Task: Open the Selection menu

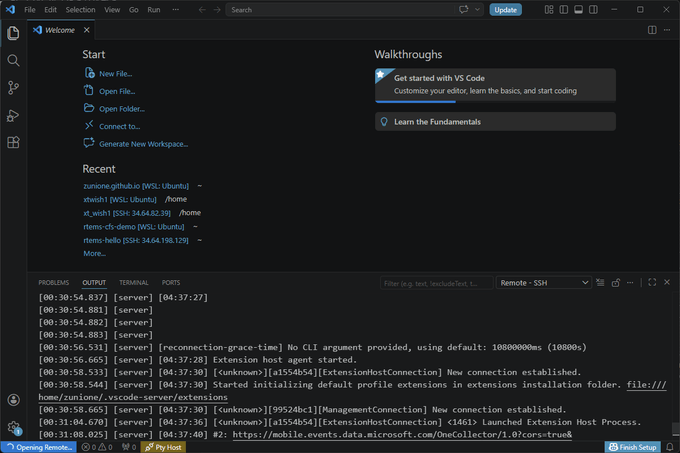Action: tap(80, 10)
